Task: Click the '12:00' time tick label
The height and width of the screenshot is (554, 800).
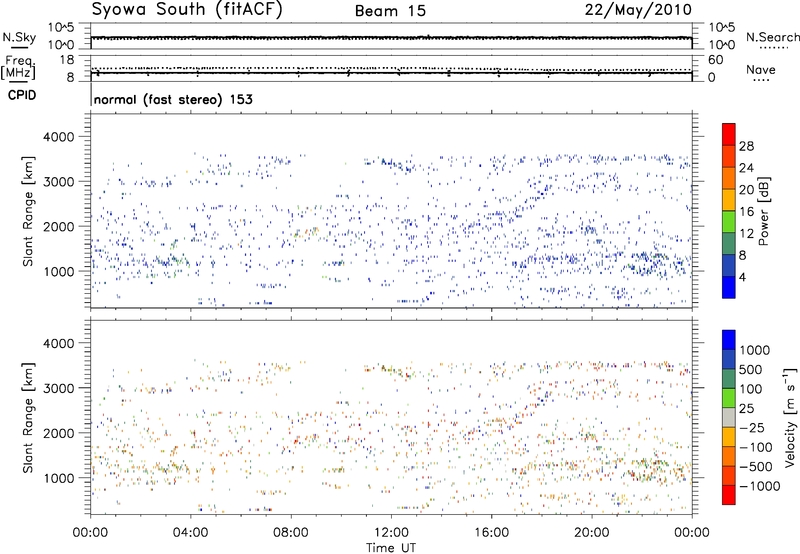Action: [391, 533]
